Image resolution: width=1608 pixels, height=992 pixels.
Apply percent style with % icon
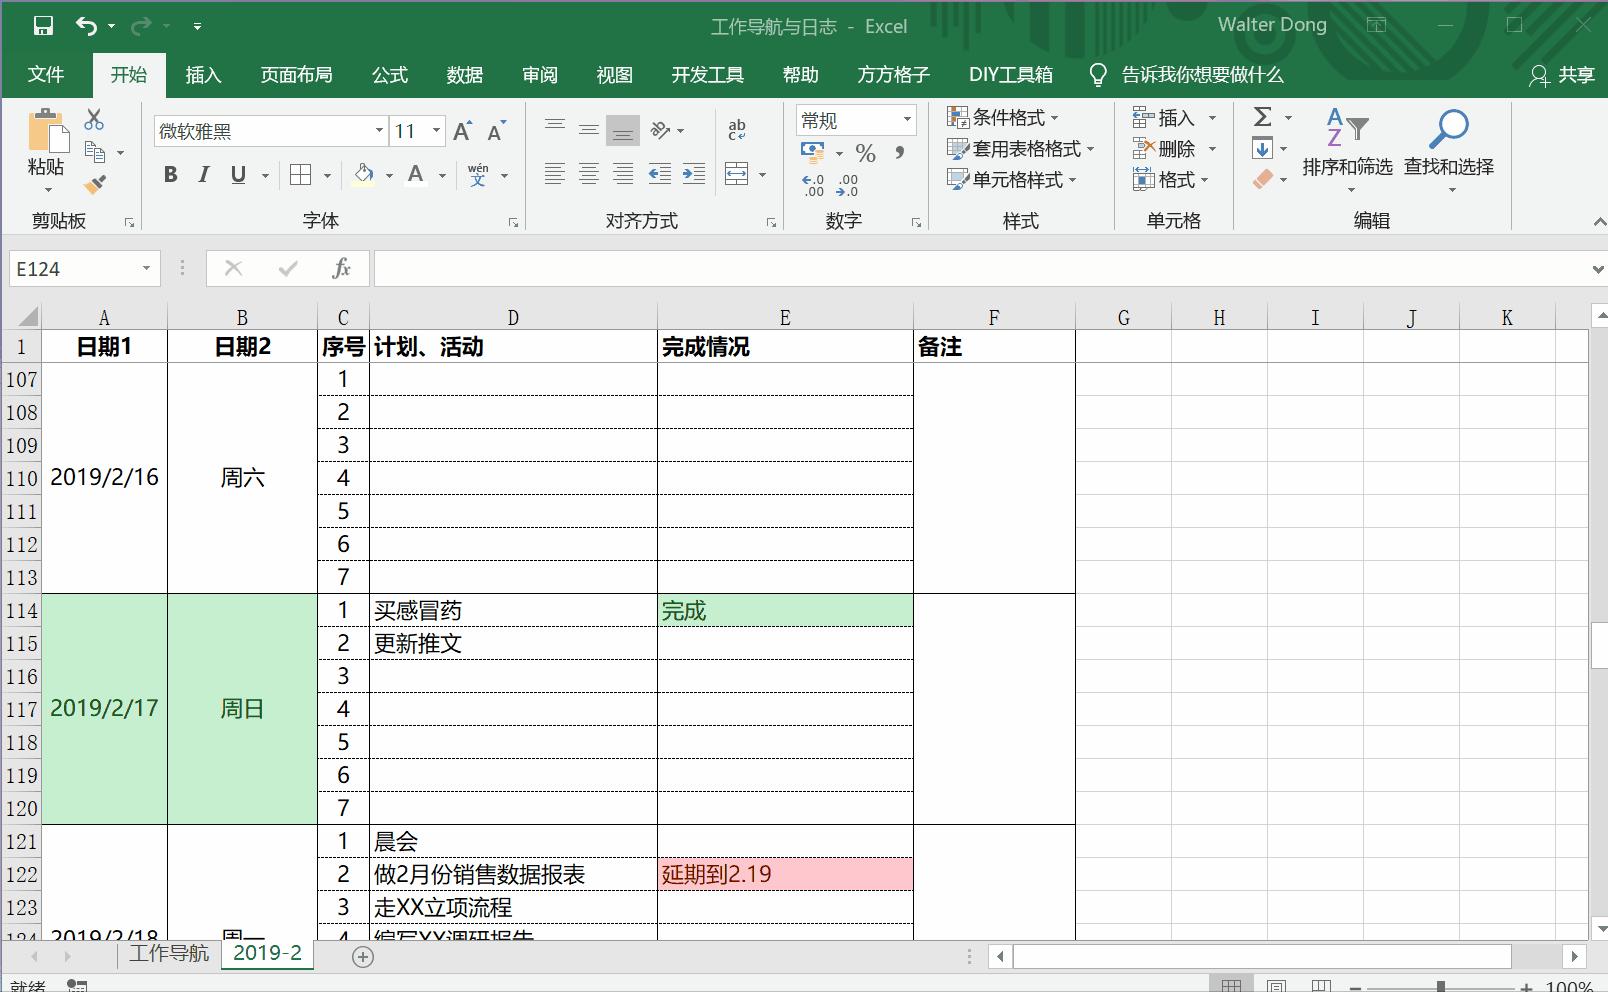point(866,153)
